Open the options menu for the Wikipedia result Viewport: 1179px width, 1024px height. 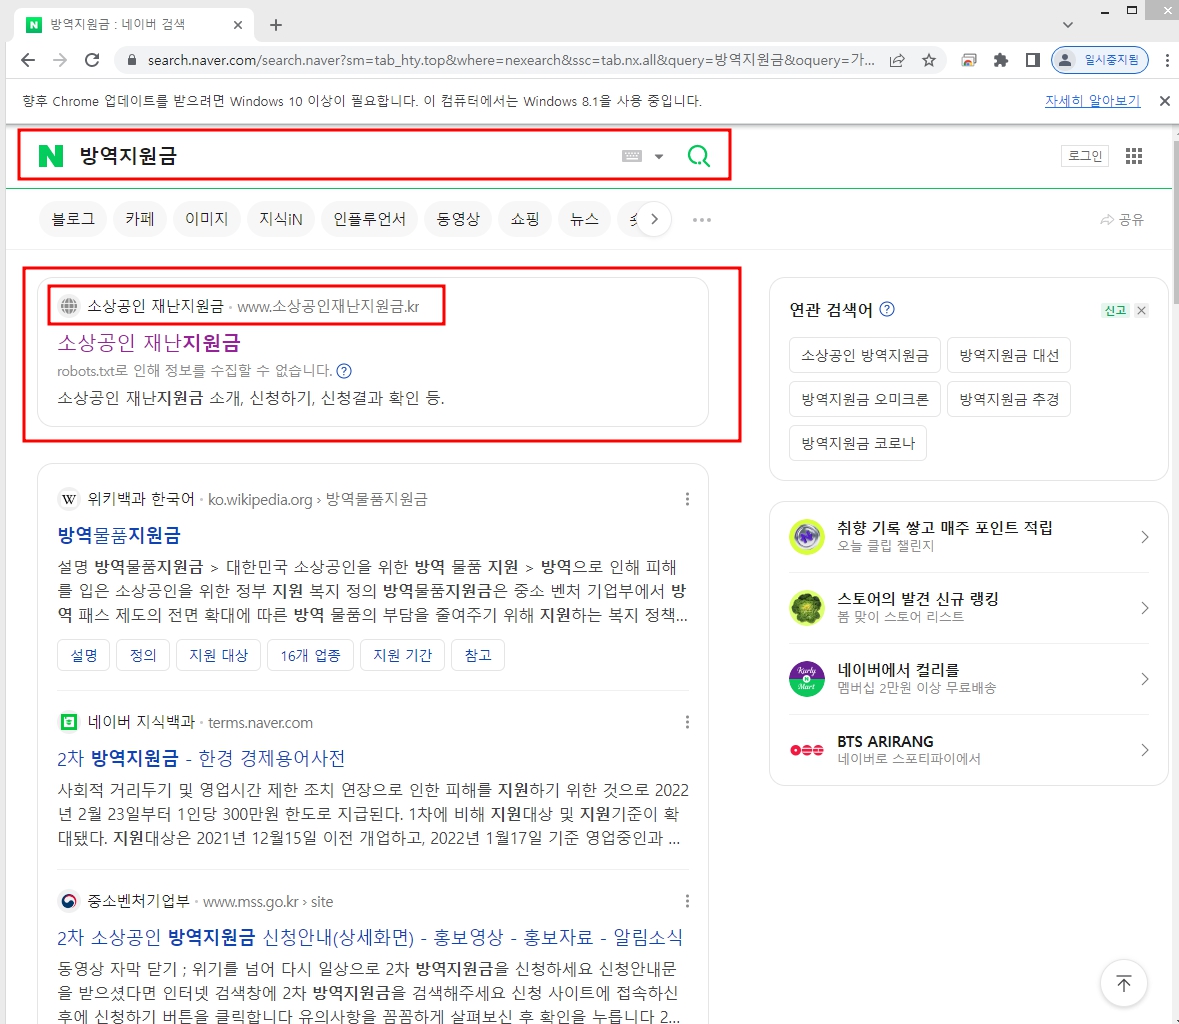pos(687,499)
